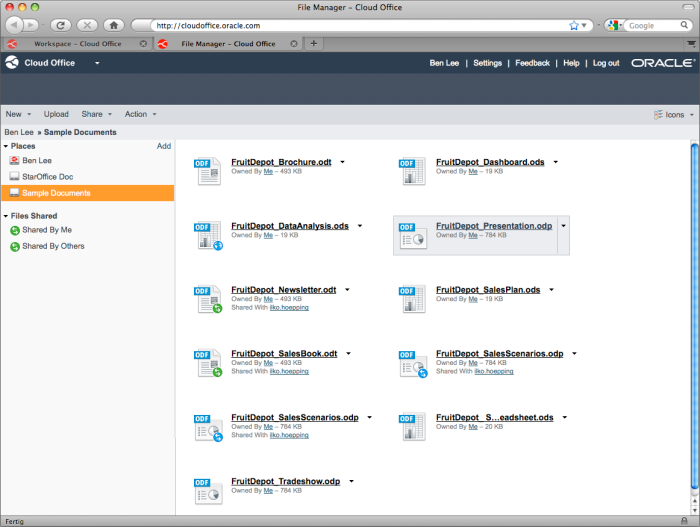700x527 pixels.
Task: Open the Action dropdown menu
Action: [x=141, y=114]
